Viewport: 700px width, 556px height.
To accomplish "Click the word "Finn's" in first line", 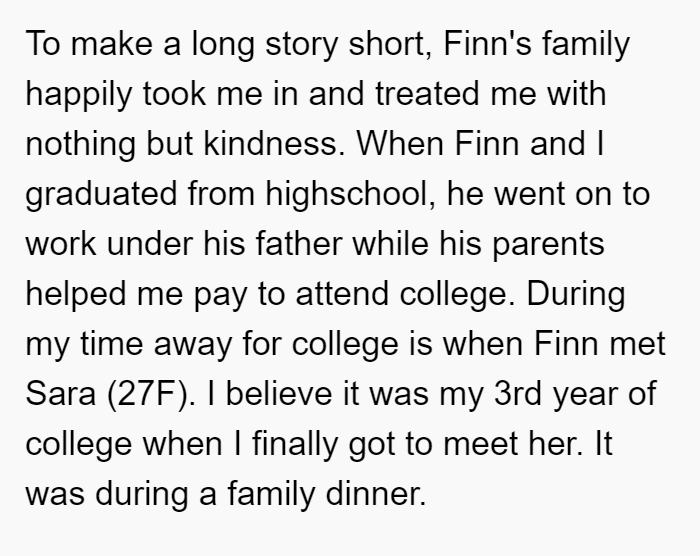I will pos(487,44).
